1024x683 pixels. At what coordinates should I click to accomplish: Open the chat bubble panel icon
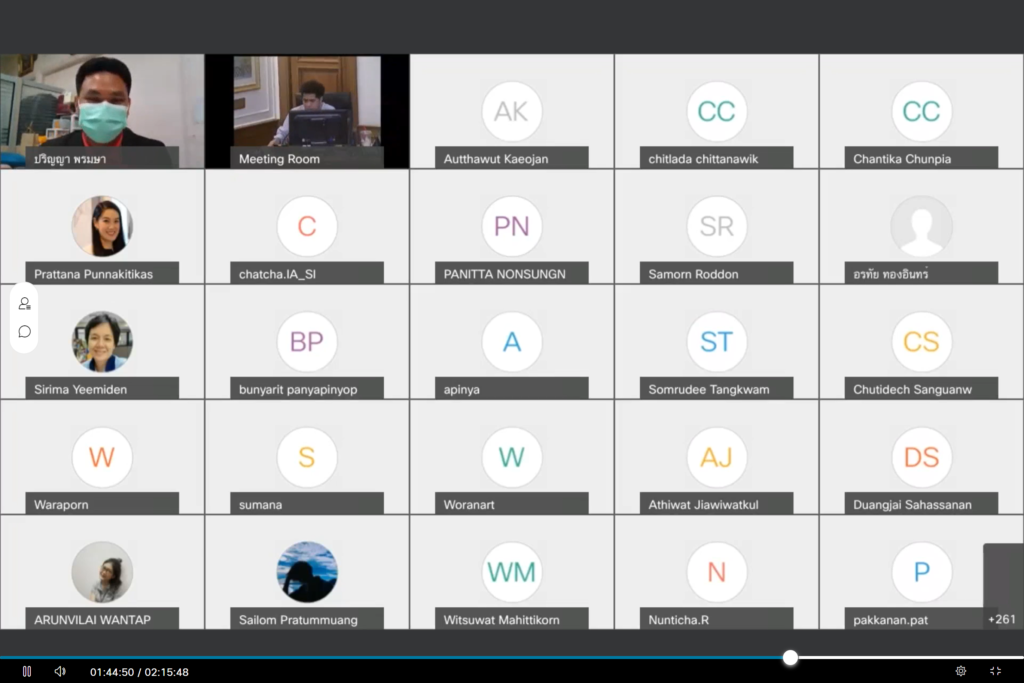24,332
